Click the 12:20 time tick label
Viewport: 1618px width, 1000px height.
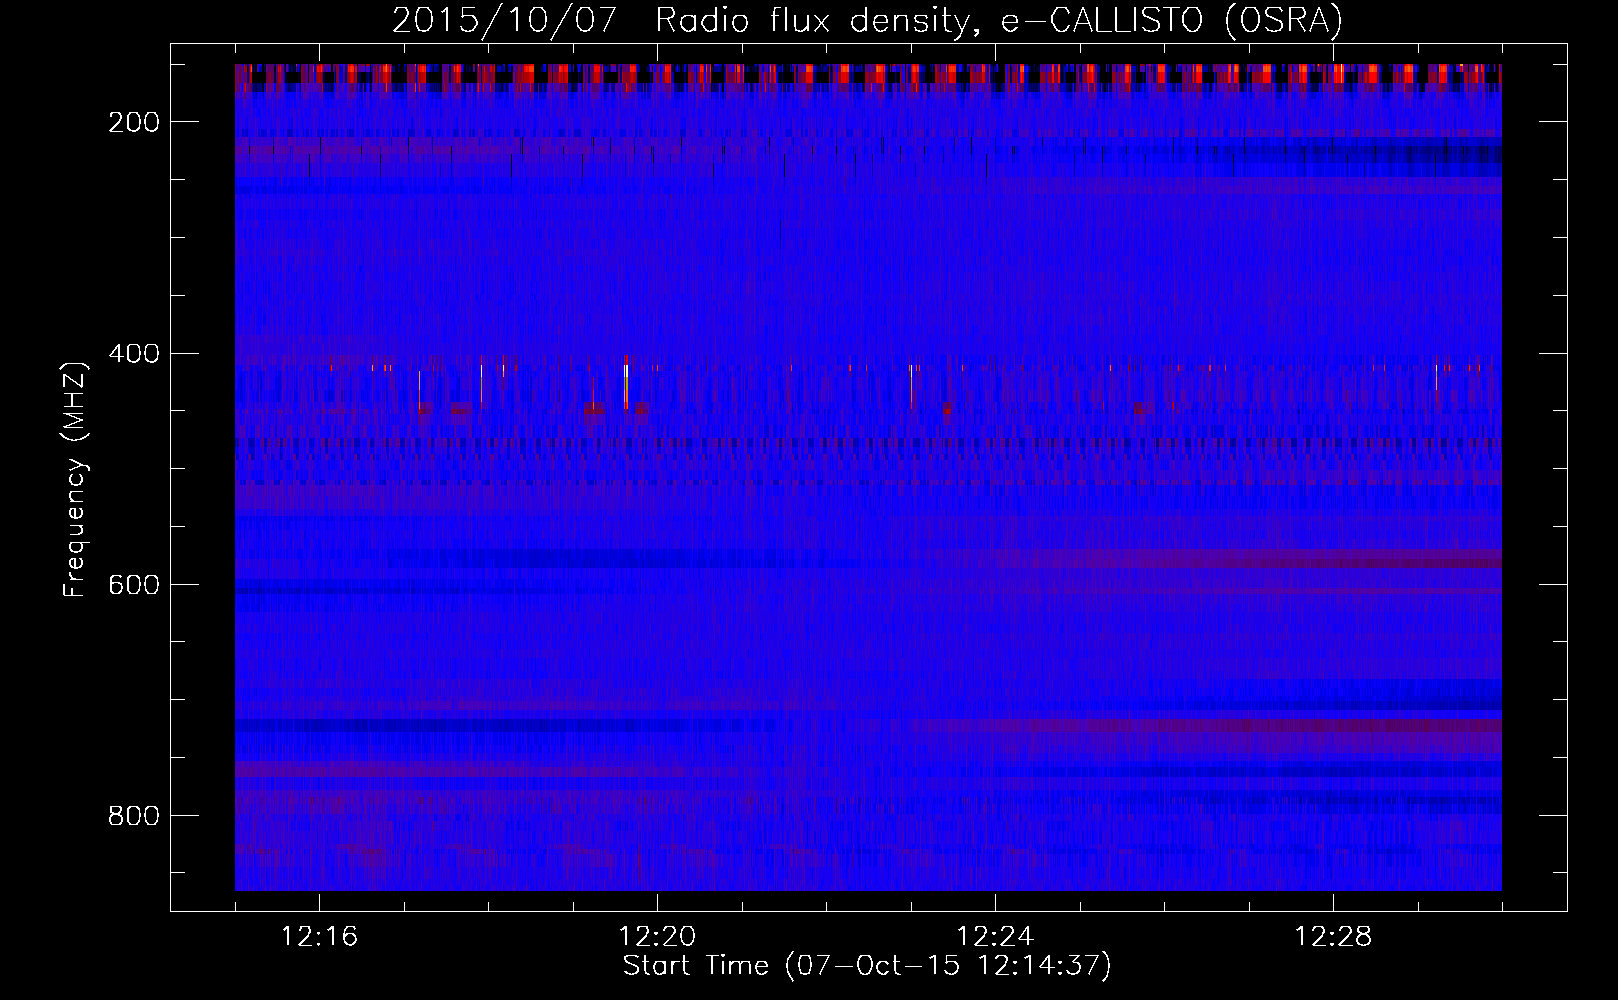click(x=657, y=937)
